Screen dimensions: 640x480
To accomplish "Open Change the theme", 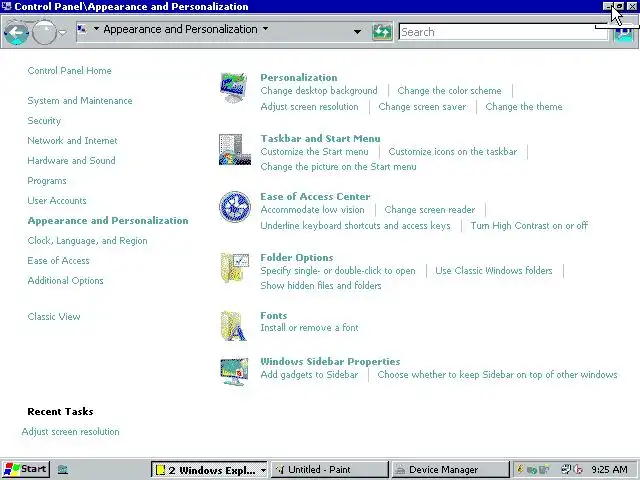I will 524,107.
